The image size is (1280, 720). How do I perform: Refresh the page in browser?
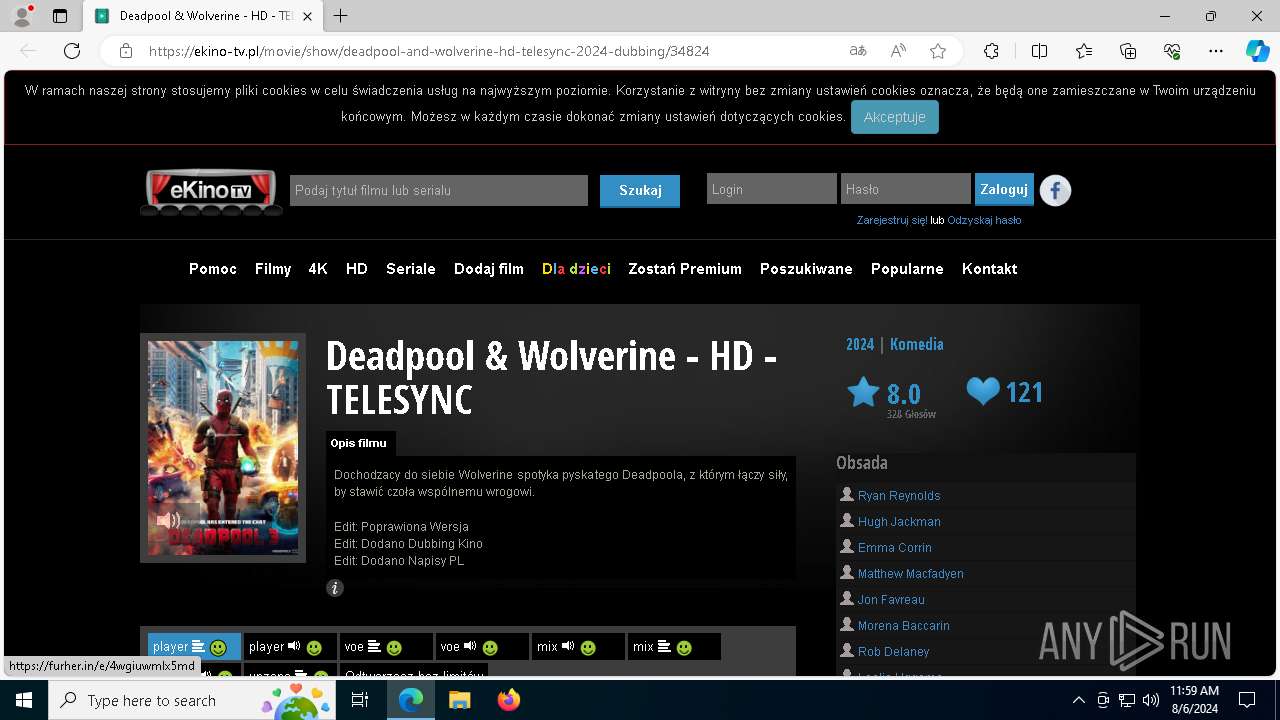72,51
